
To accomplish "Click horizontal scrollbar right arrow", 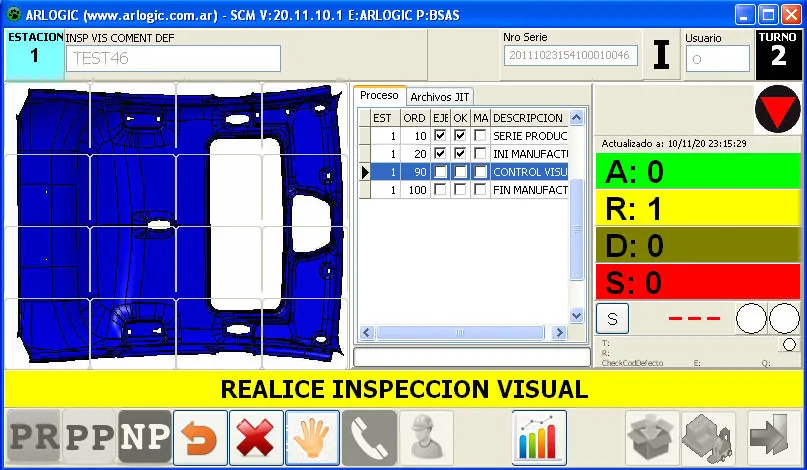I will tap(559, 333).
